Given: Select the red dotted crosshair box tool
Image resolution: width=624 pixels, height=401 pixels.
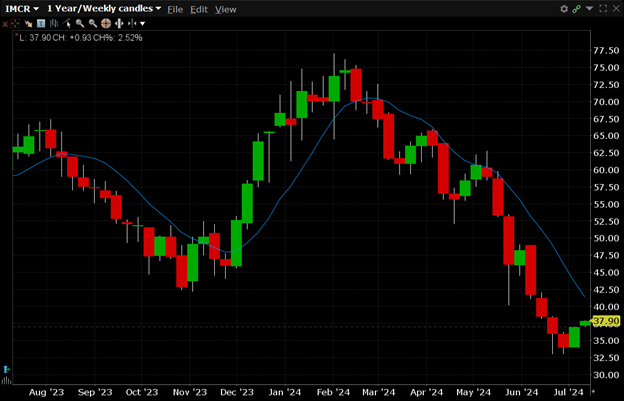Looking at the screenshot, I should click(15, 24).
